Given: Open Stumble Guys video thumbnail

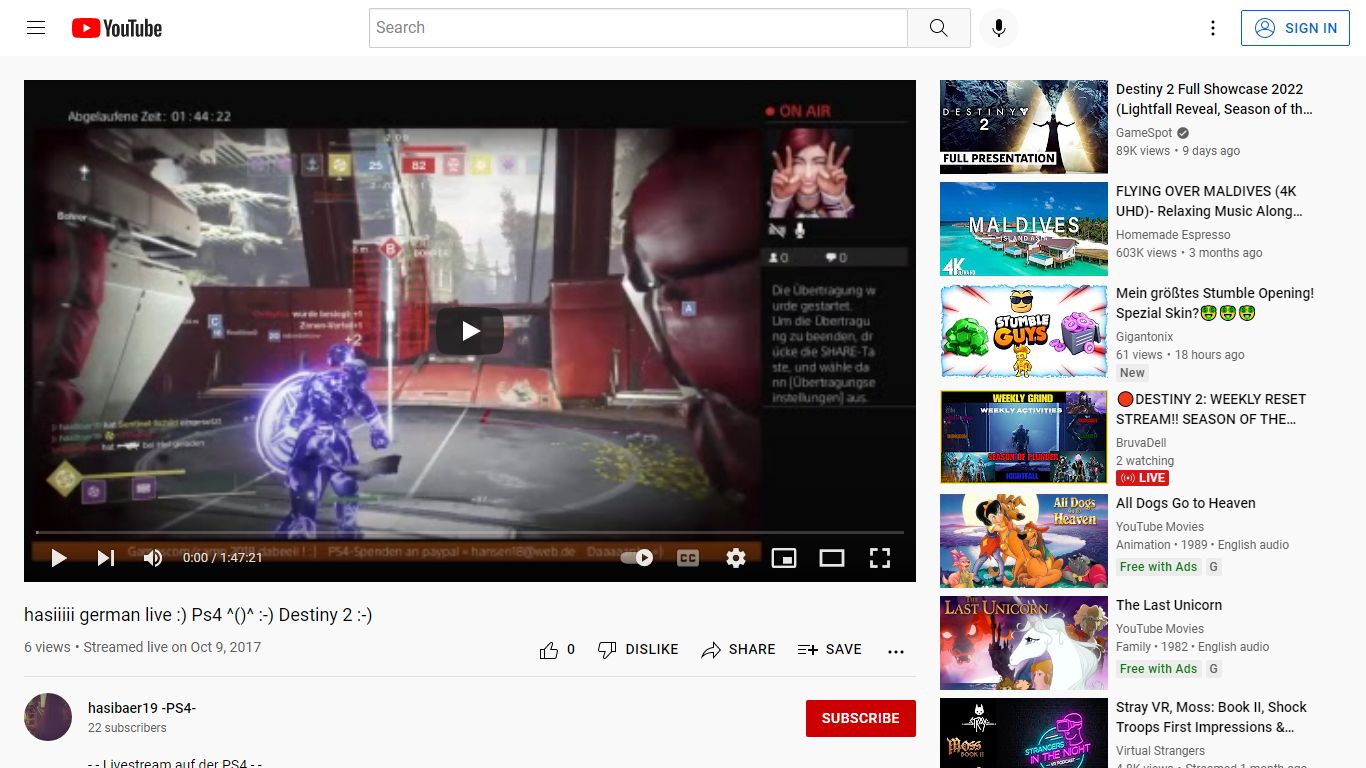Looking at the screenshot, I should (x=1024, y=331).
